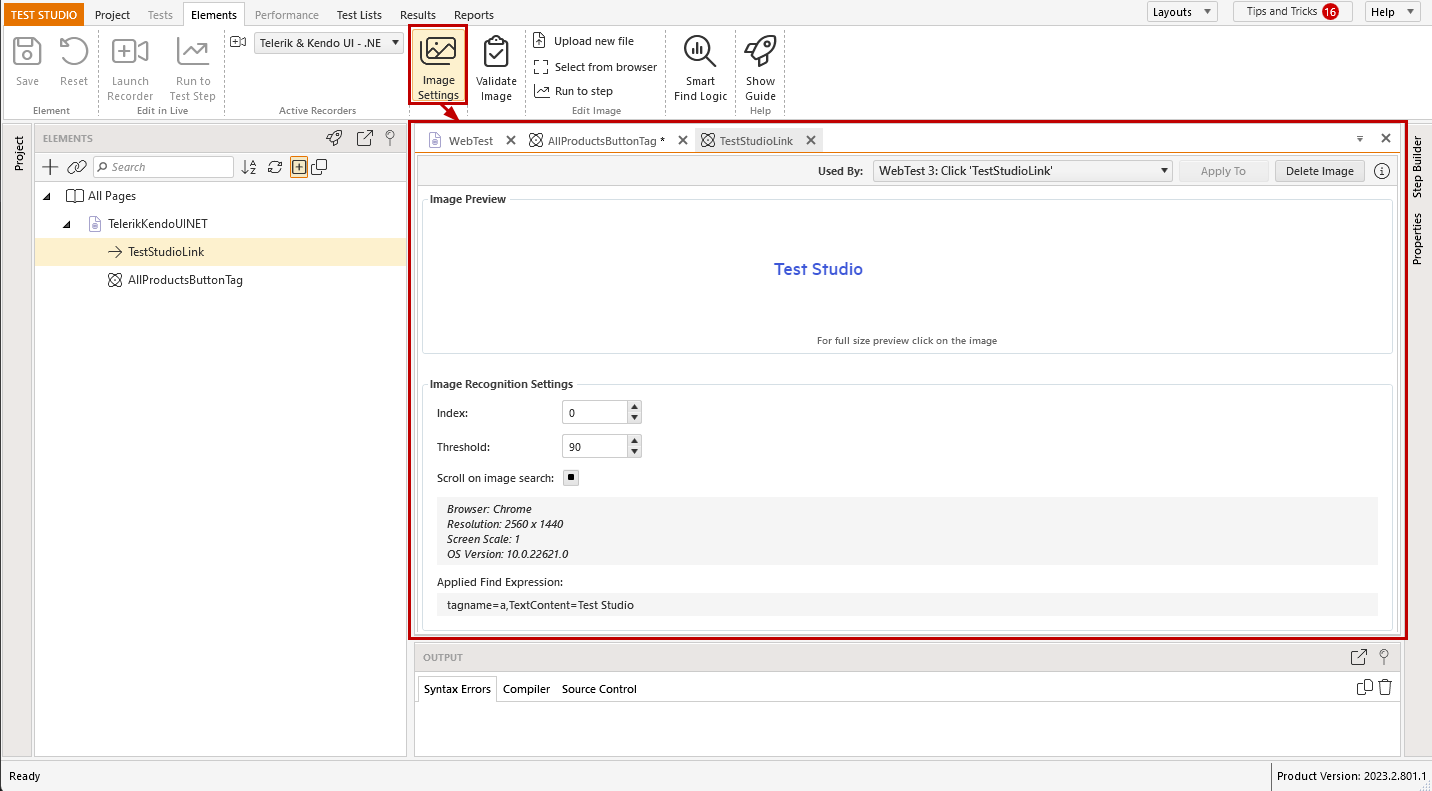The width and height of the screenshot is (1432, 791).
Task: Pop out the Output panel
Action: (1358, 657)
